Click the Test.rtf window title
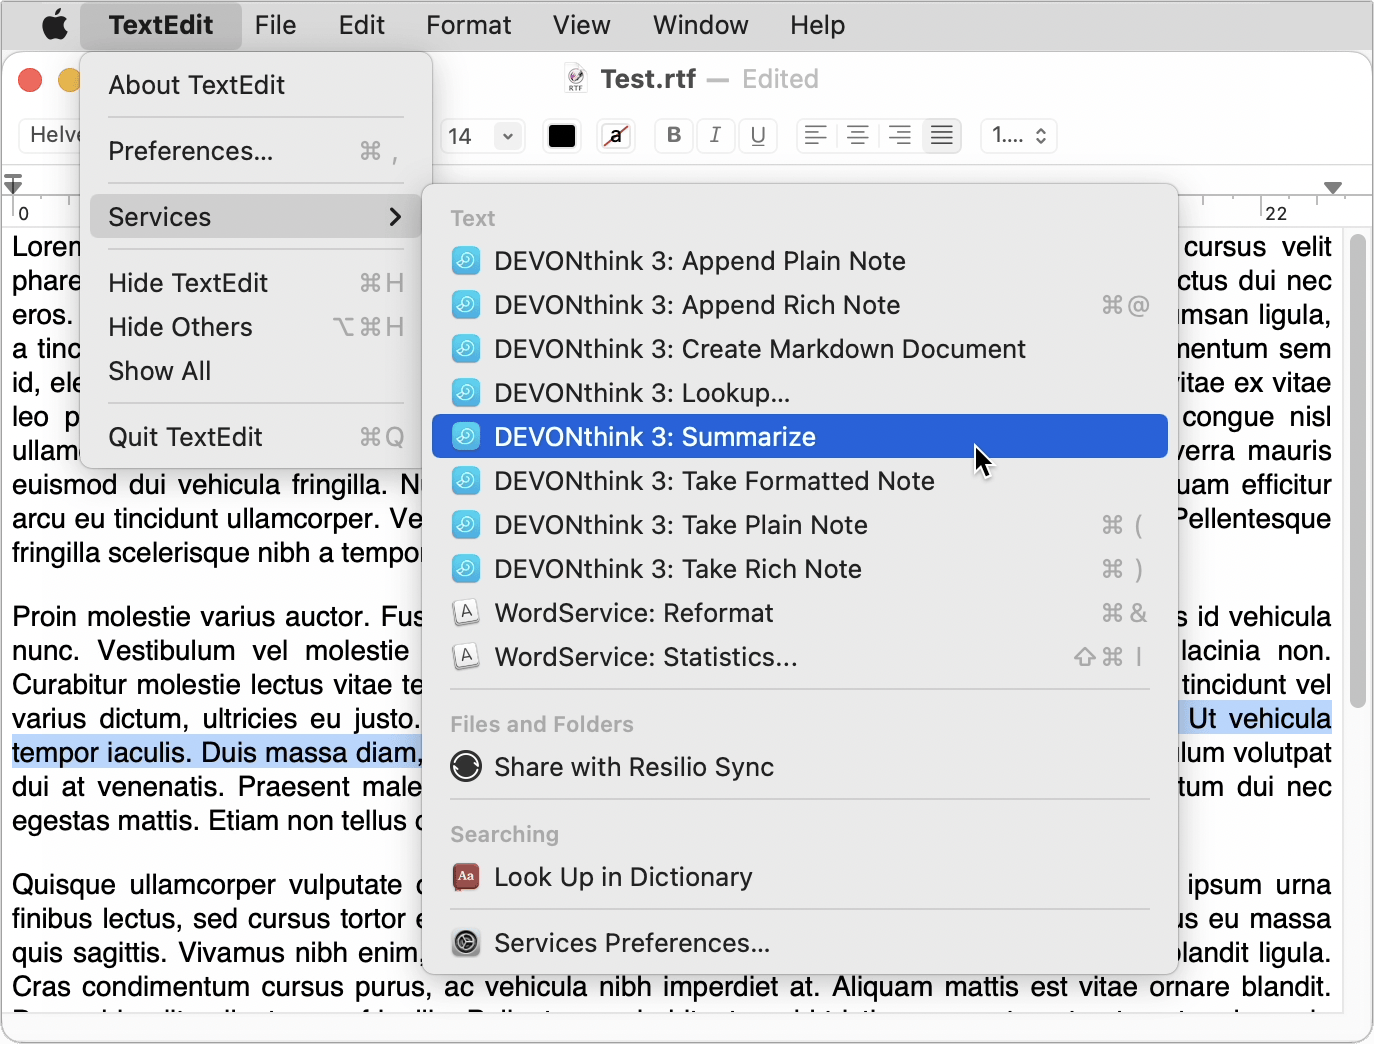The height and width of the screenshot is (1044, 1374). coord(648,79)
